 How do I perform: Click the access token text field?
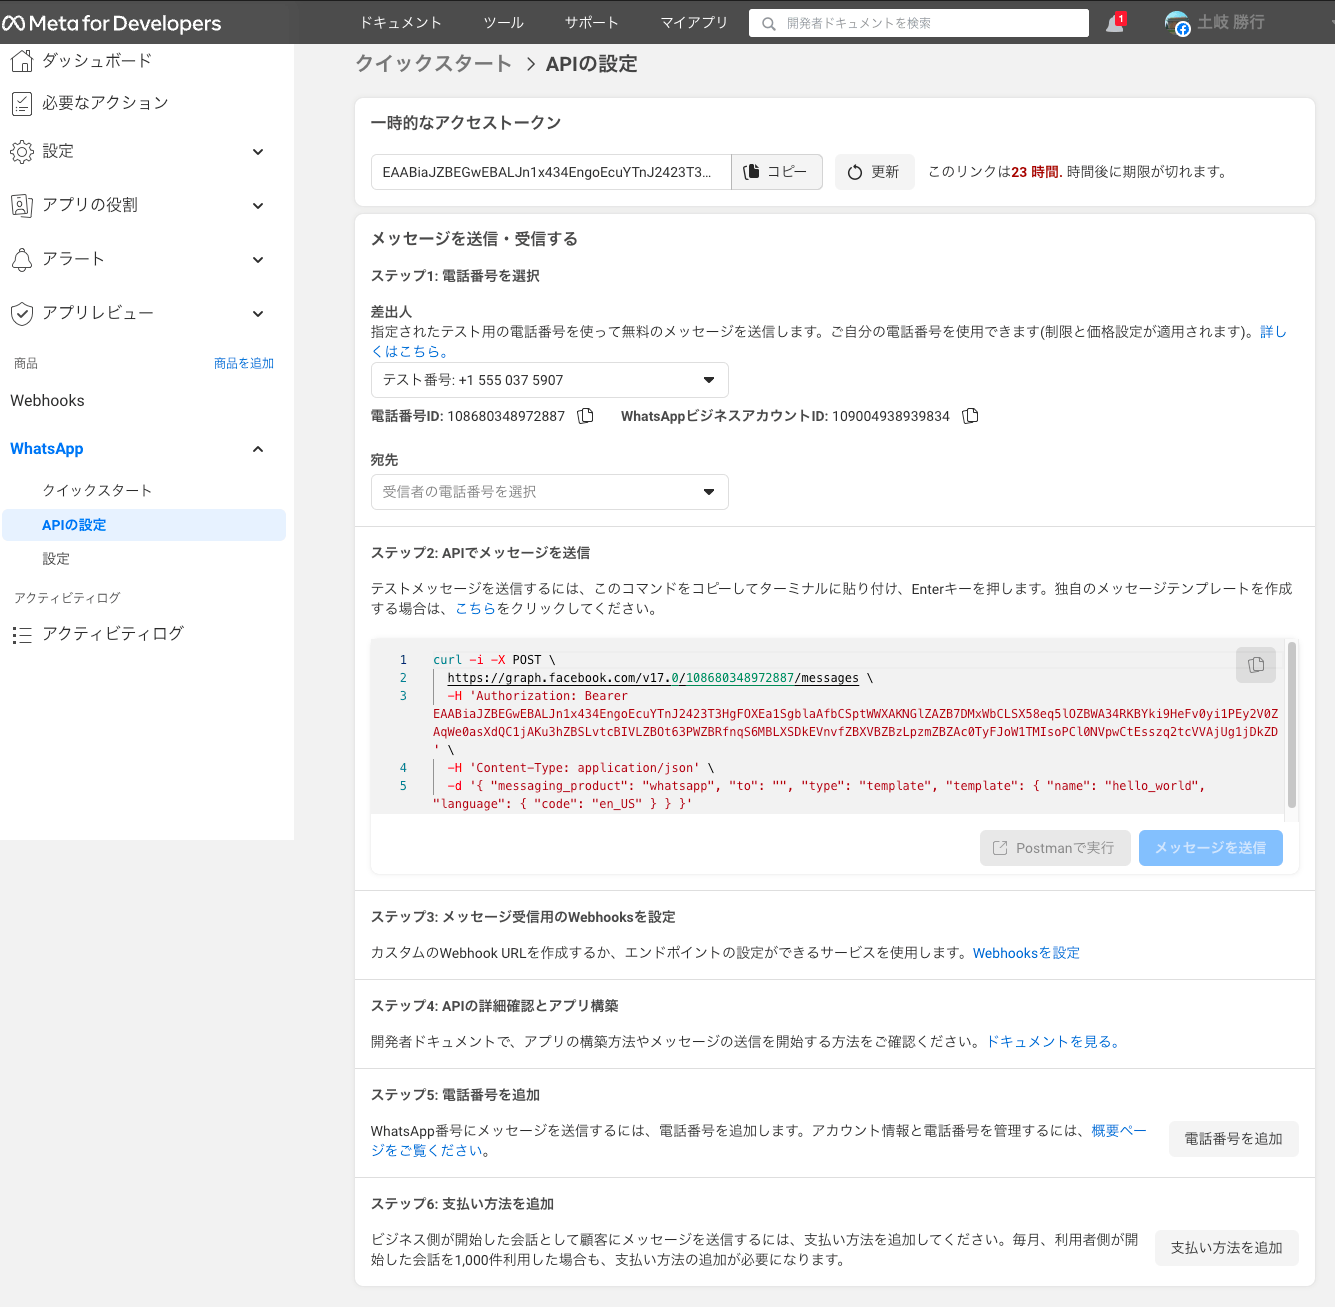(x=551, y=172)
